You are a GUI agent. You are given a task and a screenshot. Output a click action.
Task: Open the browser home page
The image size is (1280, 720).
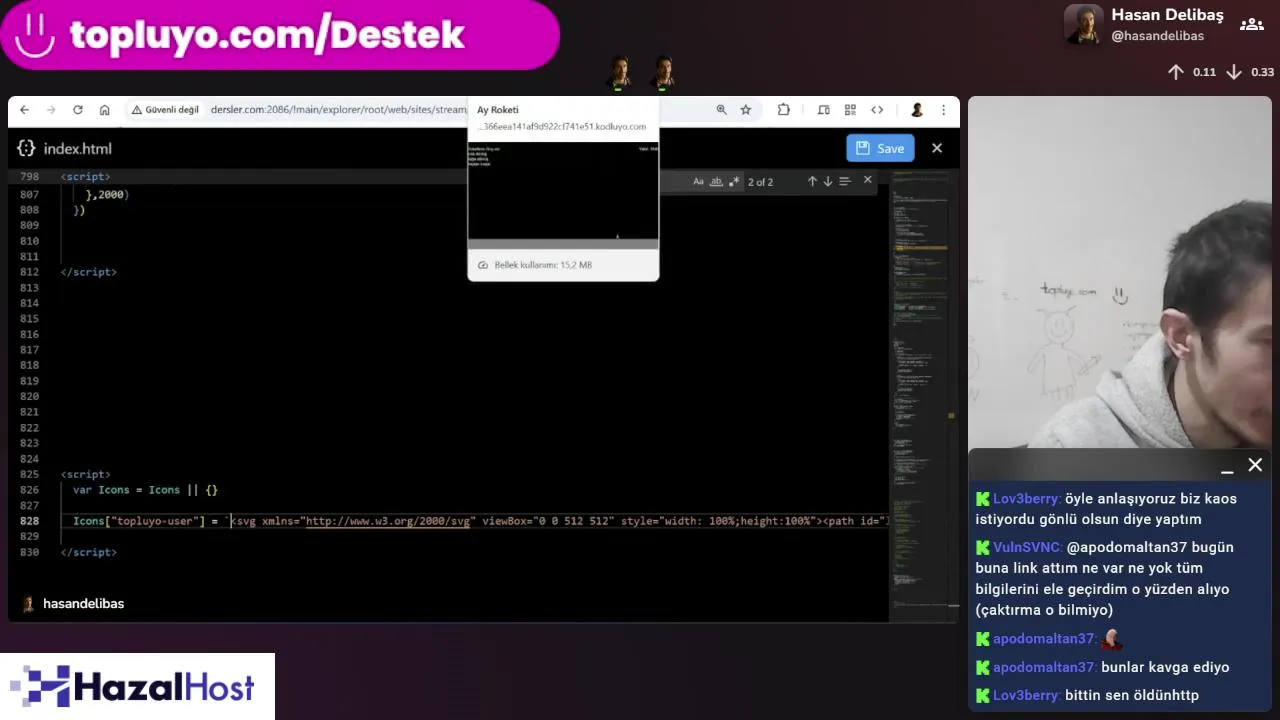[105, 110]
